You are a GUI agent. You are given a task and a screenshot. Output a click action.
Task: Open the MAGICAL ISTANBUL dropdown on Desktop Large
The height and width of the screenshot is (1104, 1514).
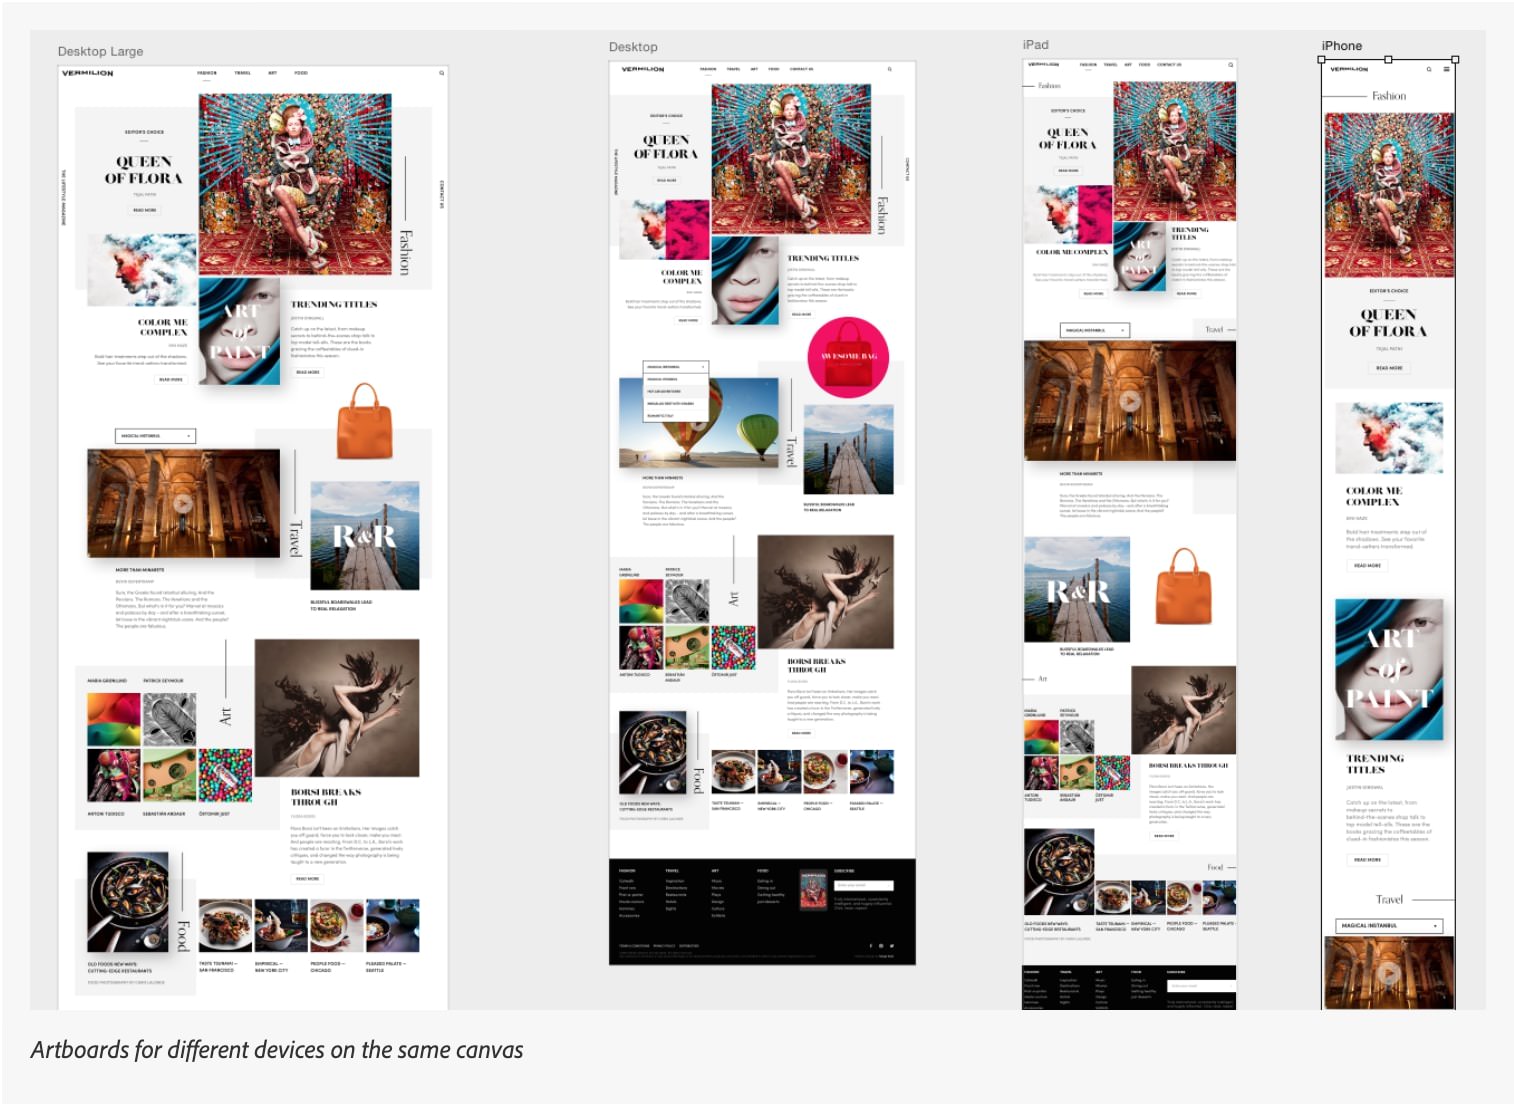point(157,435)
